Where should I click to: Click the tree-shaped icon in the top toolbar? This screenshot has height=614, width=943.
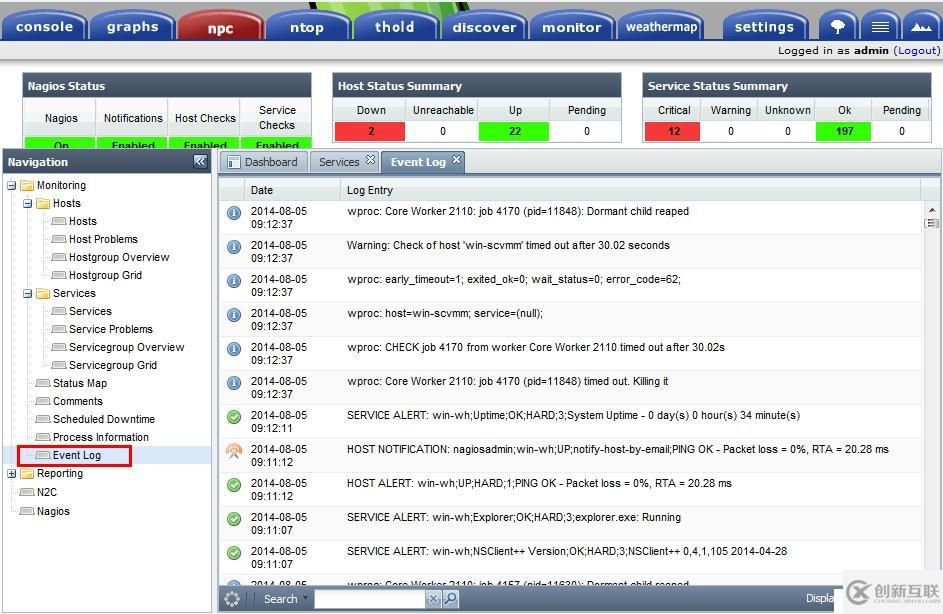pos(838,25)
